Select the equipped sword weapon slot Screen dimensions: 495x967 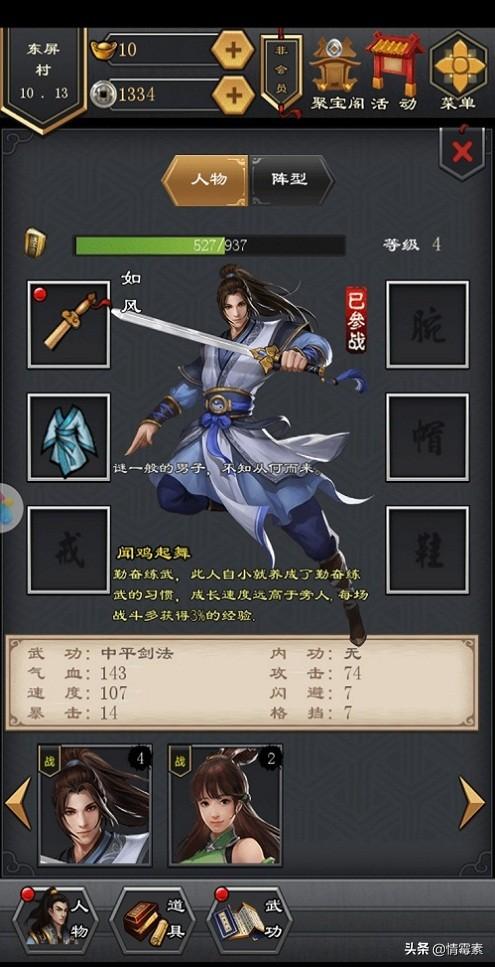tap(69, 324)
